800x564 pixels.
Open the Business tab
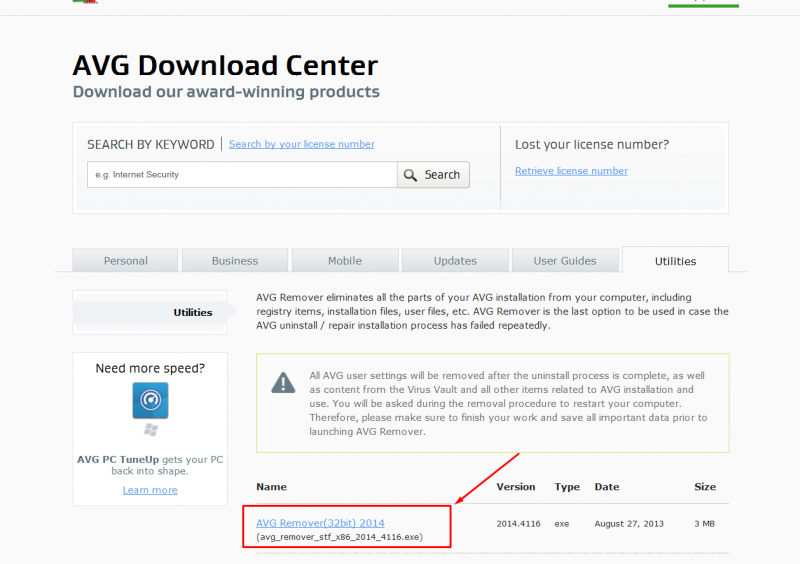pos(235,260)
